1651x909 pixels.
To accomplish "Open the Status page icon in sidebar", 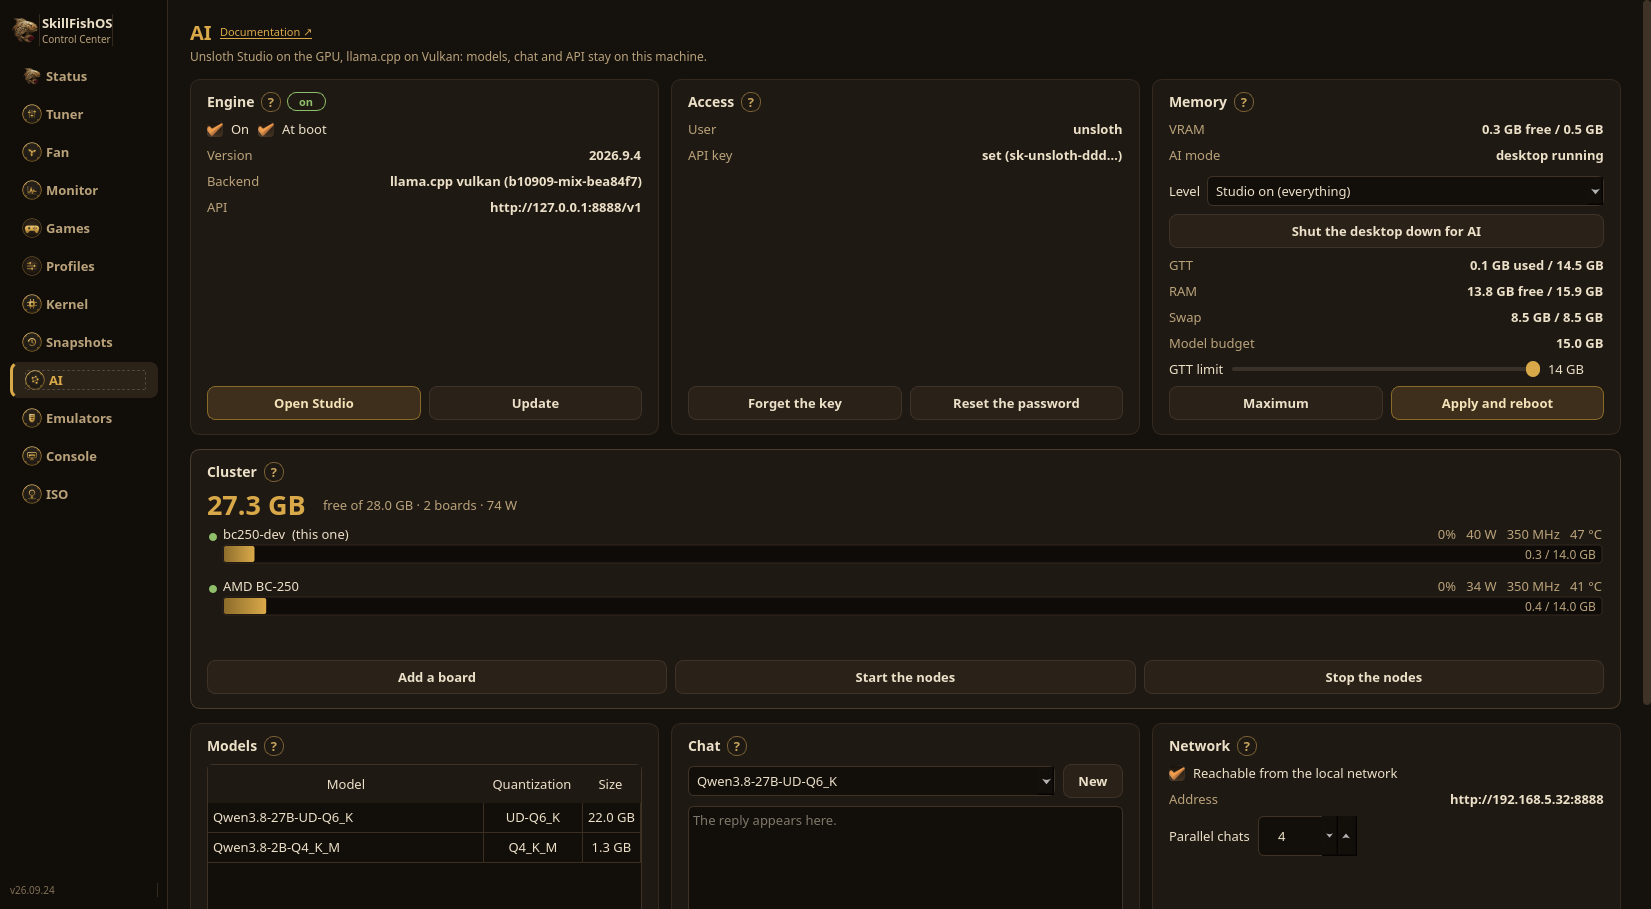I will click(x=32, y=76).
